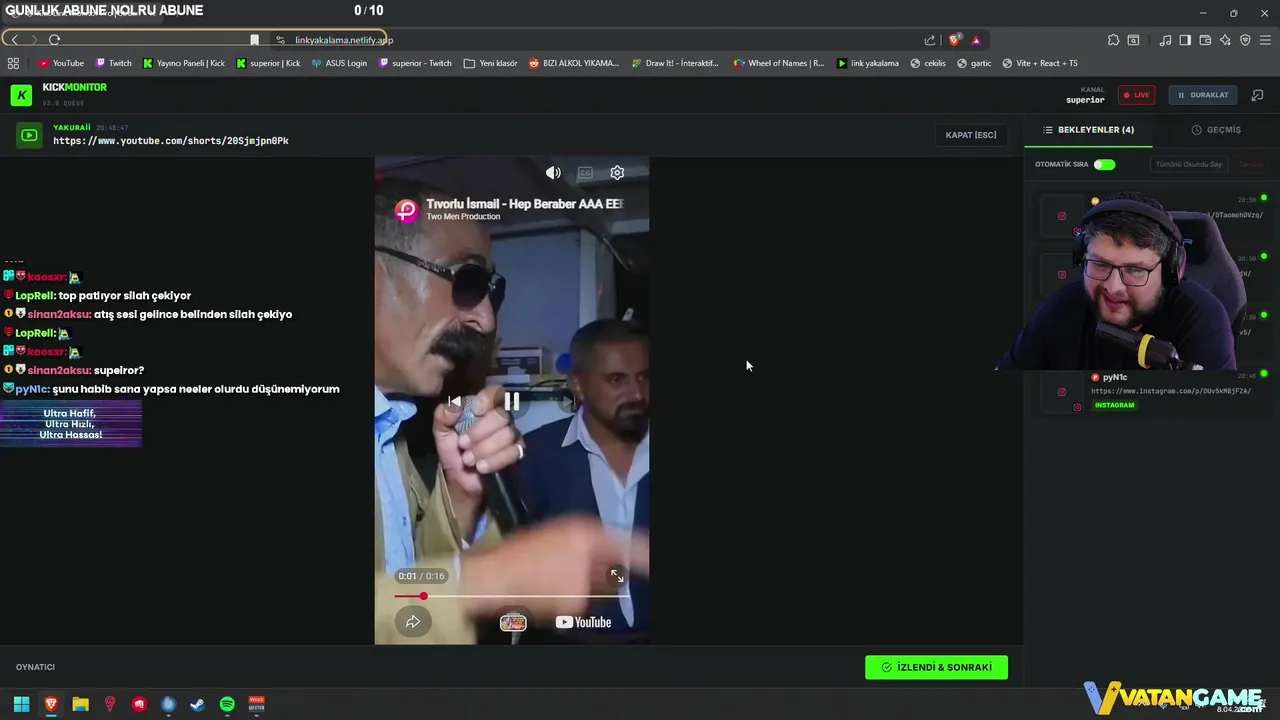The image size is (1280, 720).
Task: Open the Brave VPN shield icon
Action: [x=1245, y=40]
